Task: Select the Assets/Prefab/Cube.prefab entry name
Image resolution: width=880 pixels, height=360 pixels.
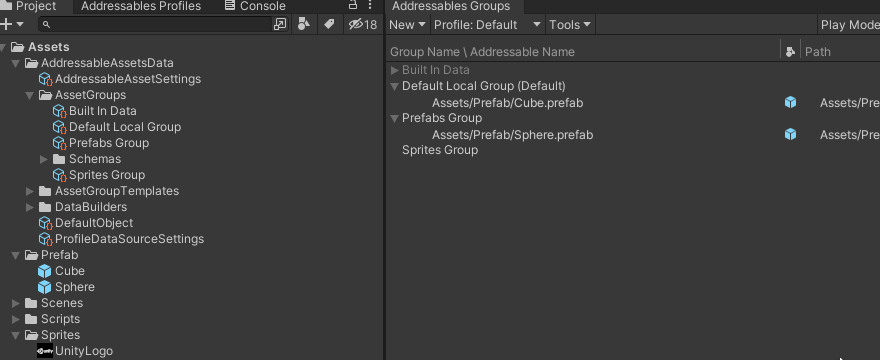Action: 507,103
